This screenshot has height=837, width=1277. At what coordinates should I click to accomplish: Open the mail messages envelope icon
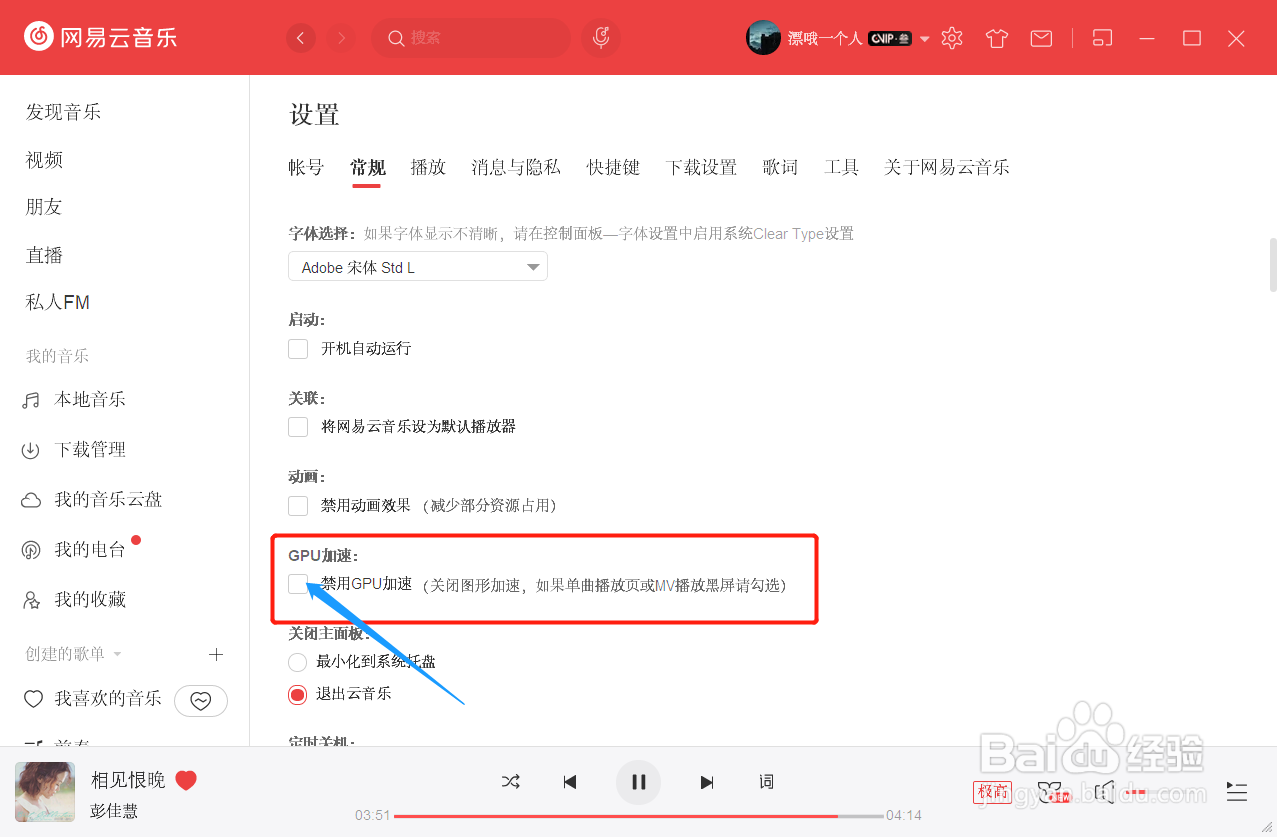1041,38
